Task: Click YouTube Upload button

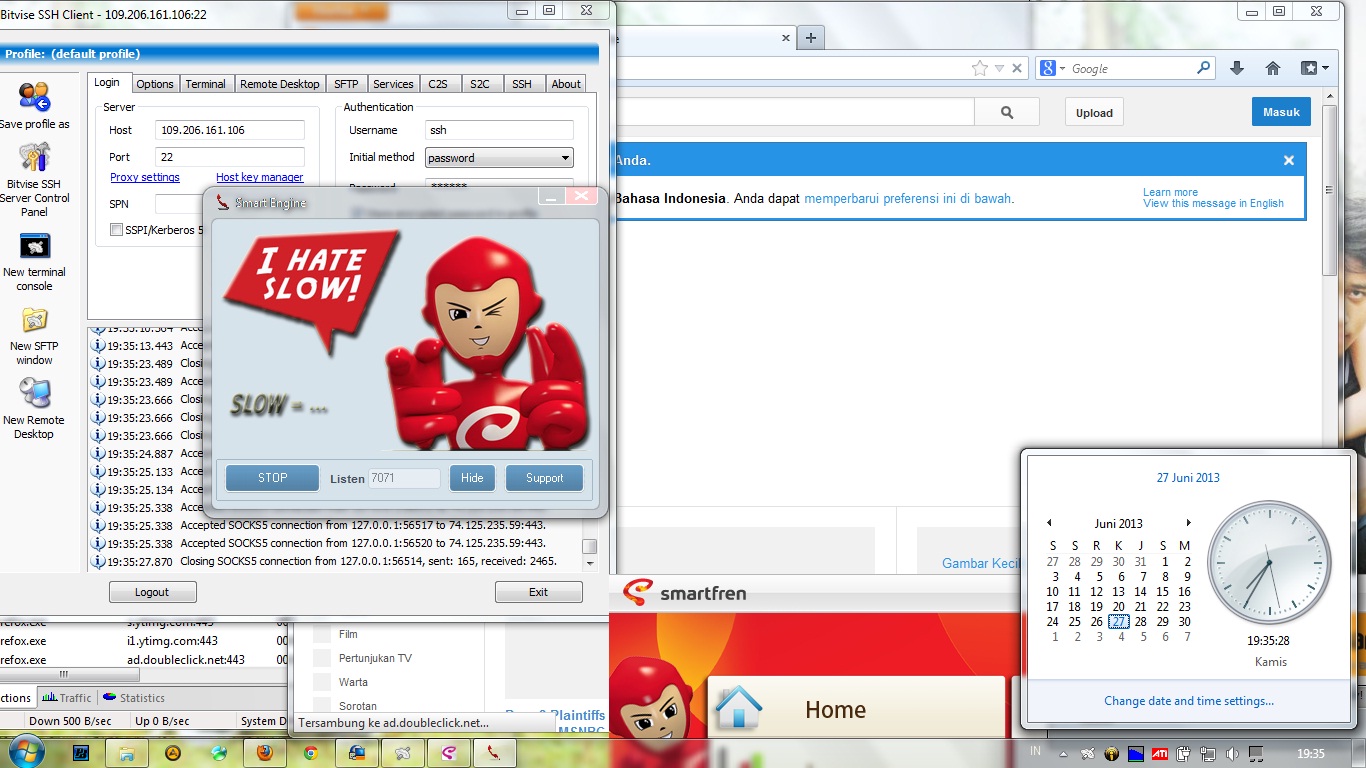Action: (x=1094, y=113)
